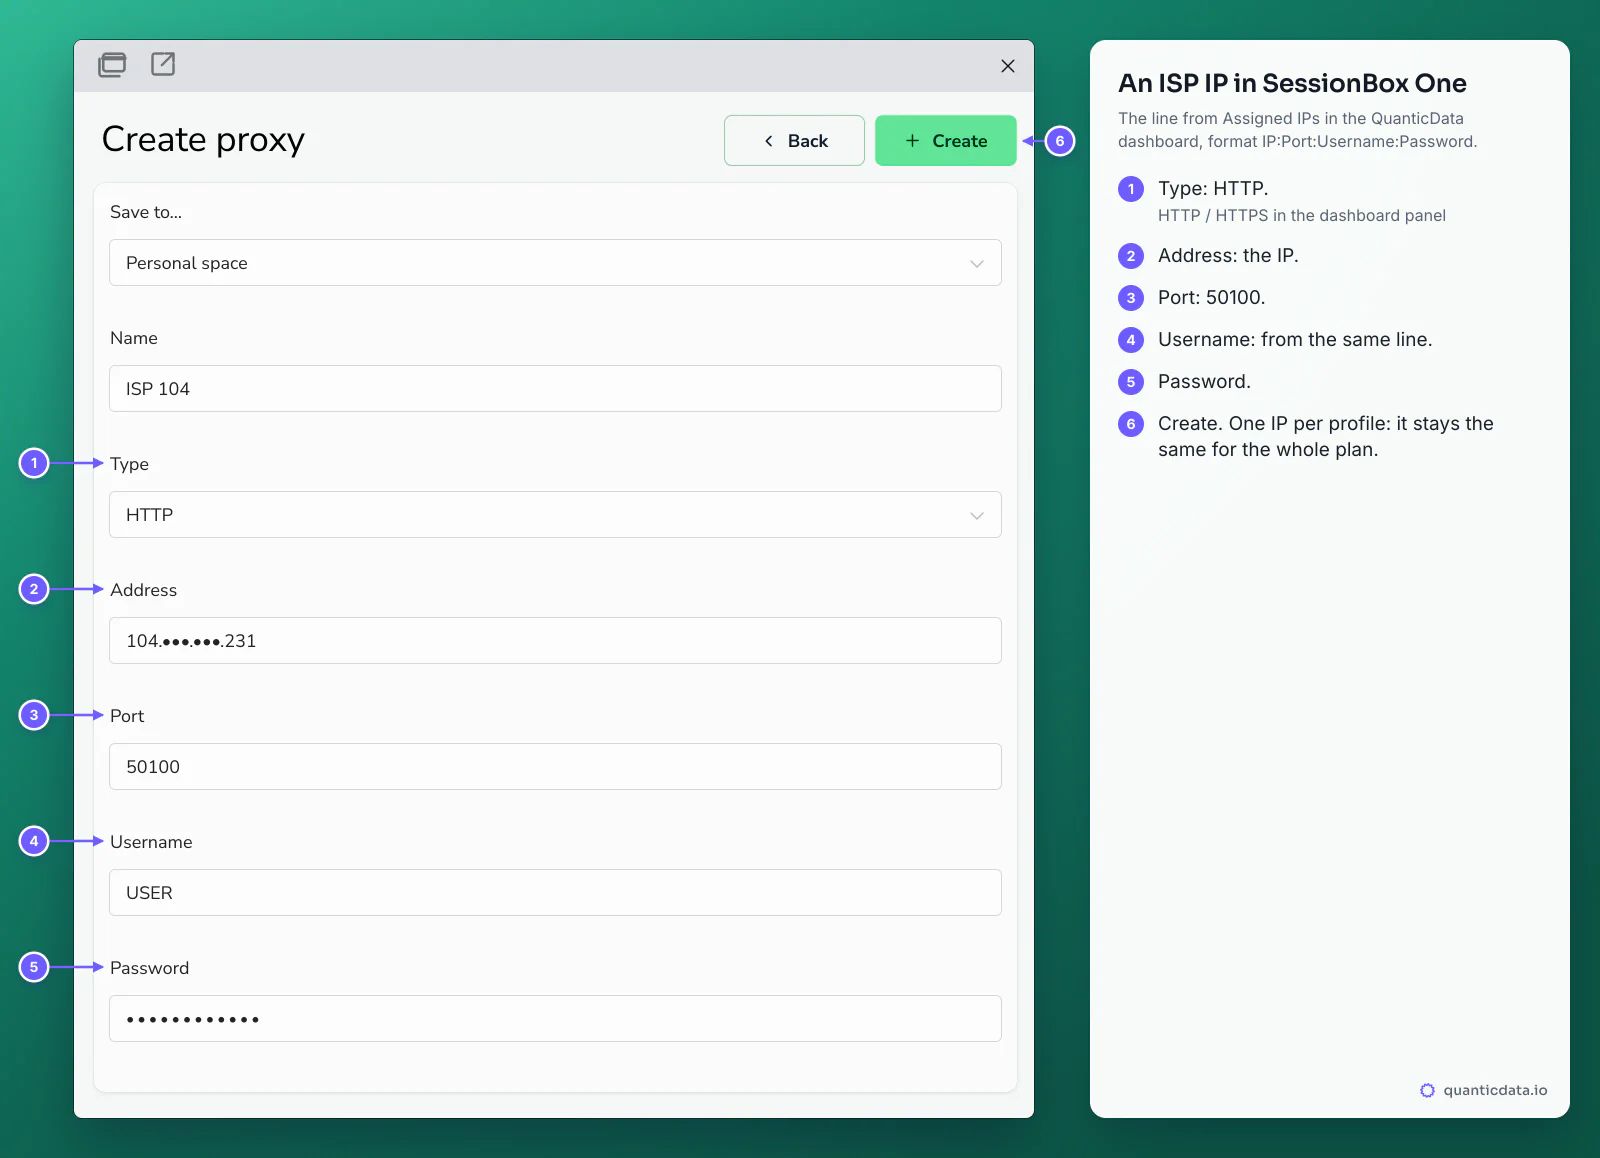
Task: Click the 'Username: from the same line.' text
Action: point(1294,339)
